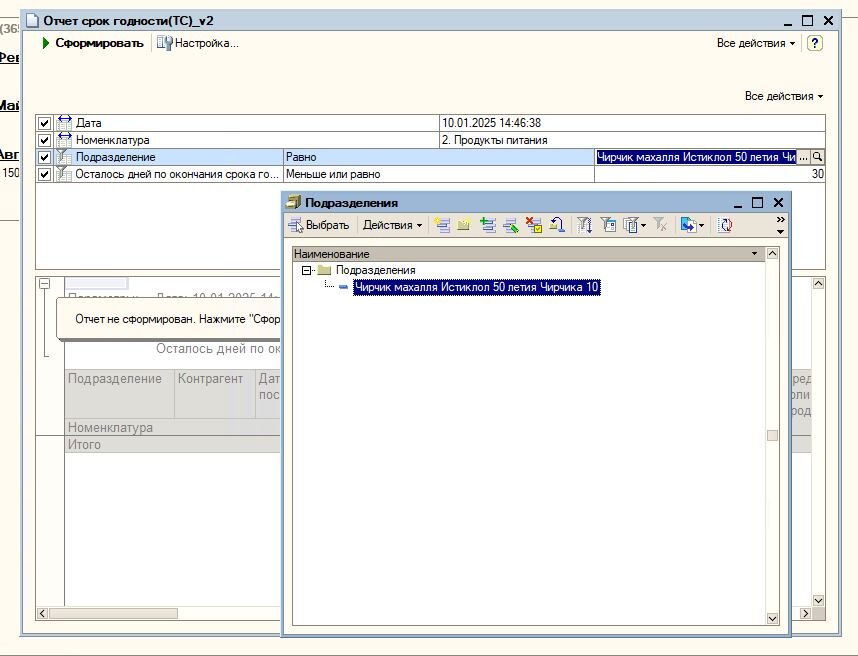Click the Подразделение value input field
This screenshot has width=858, height=656.
click(x=695, y=157)
